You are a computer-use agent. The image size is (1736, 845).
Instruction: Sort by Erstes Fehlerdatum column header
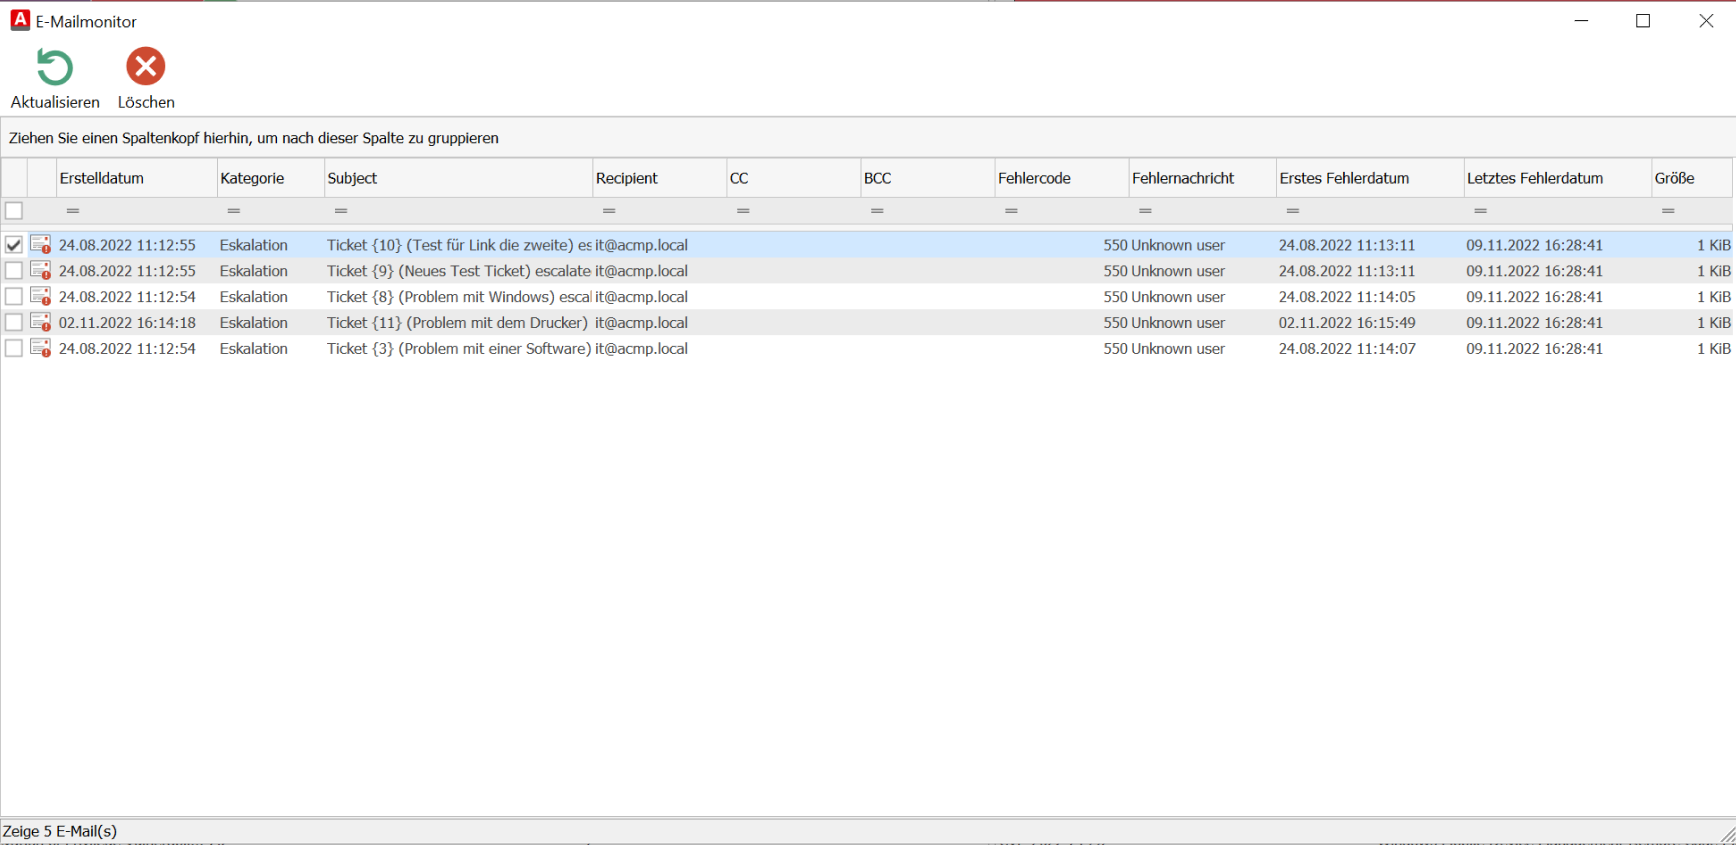click(1371, 178)
